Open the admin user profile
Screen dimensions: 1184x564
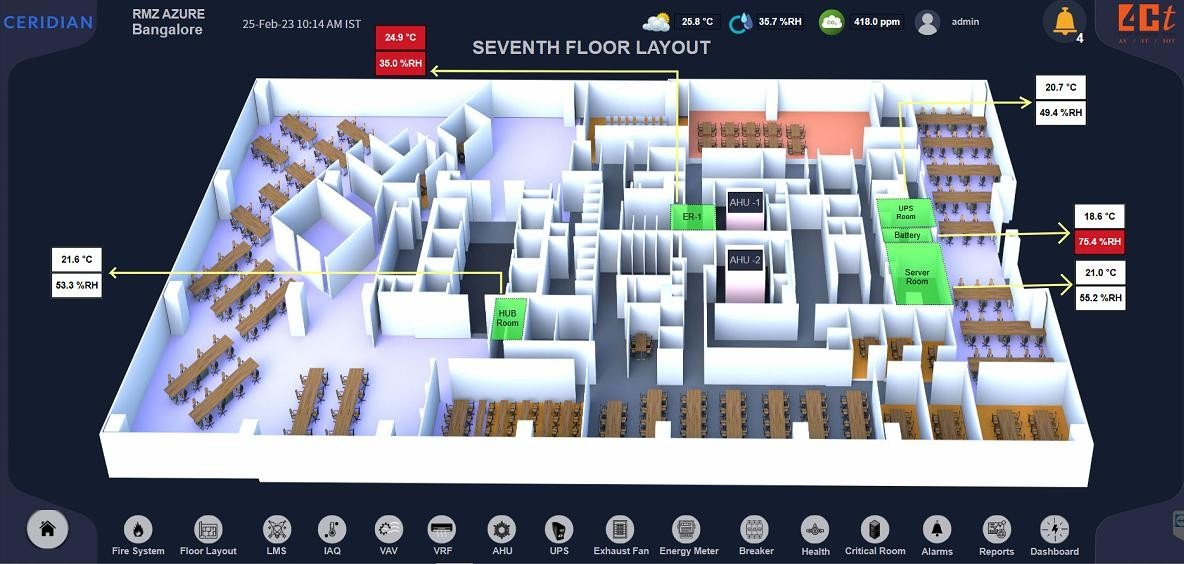coord(927,22)
